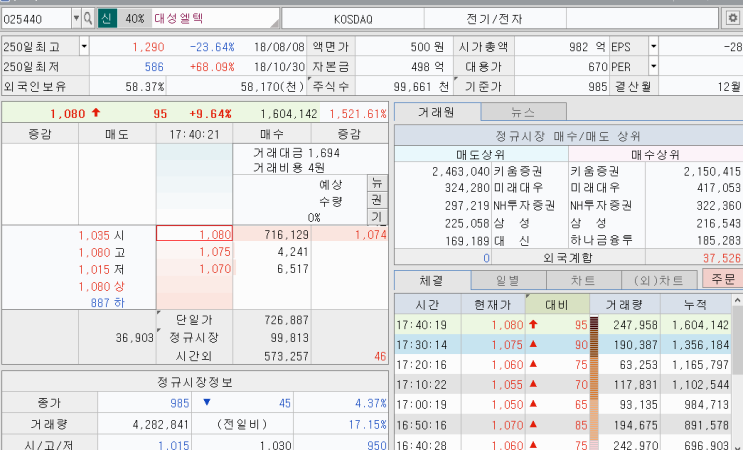743x450 pixels.
Task: Click the 누적 column header
Action: [696, 304]
